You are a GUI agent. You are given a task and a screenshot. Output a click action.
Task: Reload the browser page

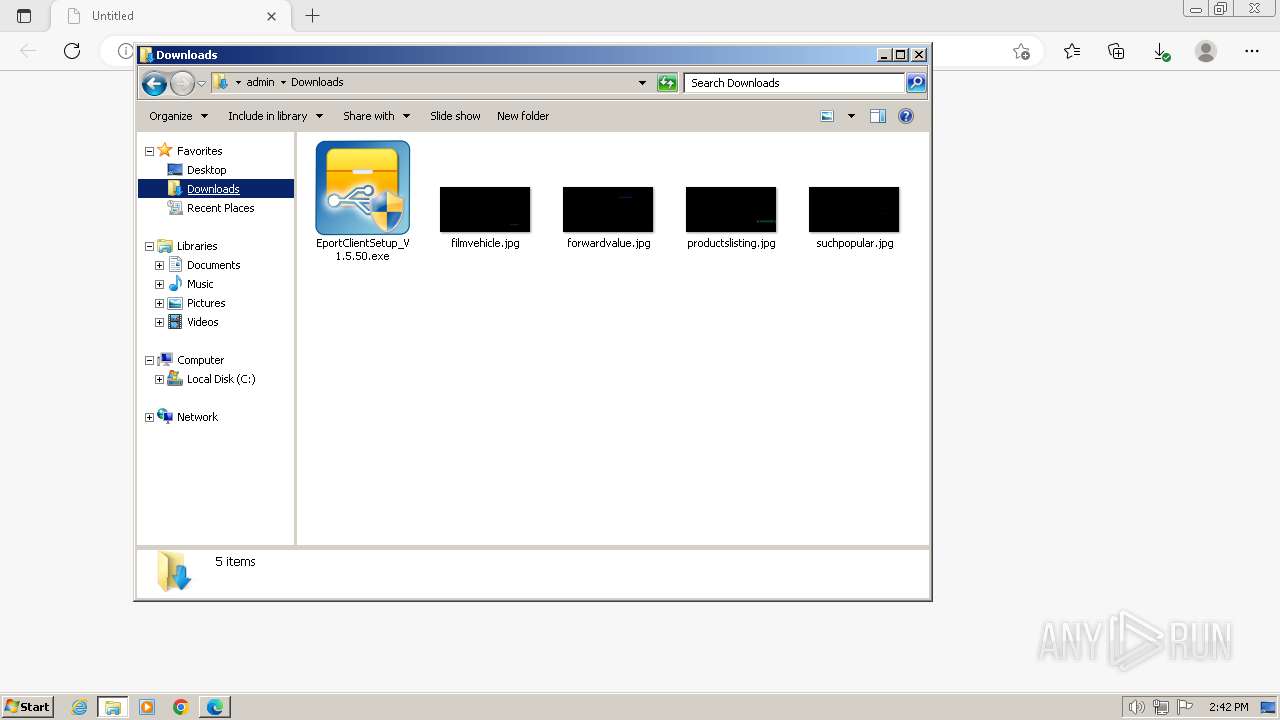click(x=72, y=51)
